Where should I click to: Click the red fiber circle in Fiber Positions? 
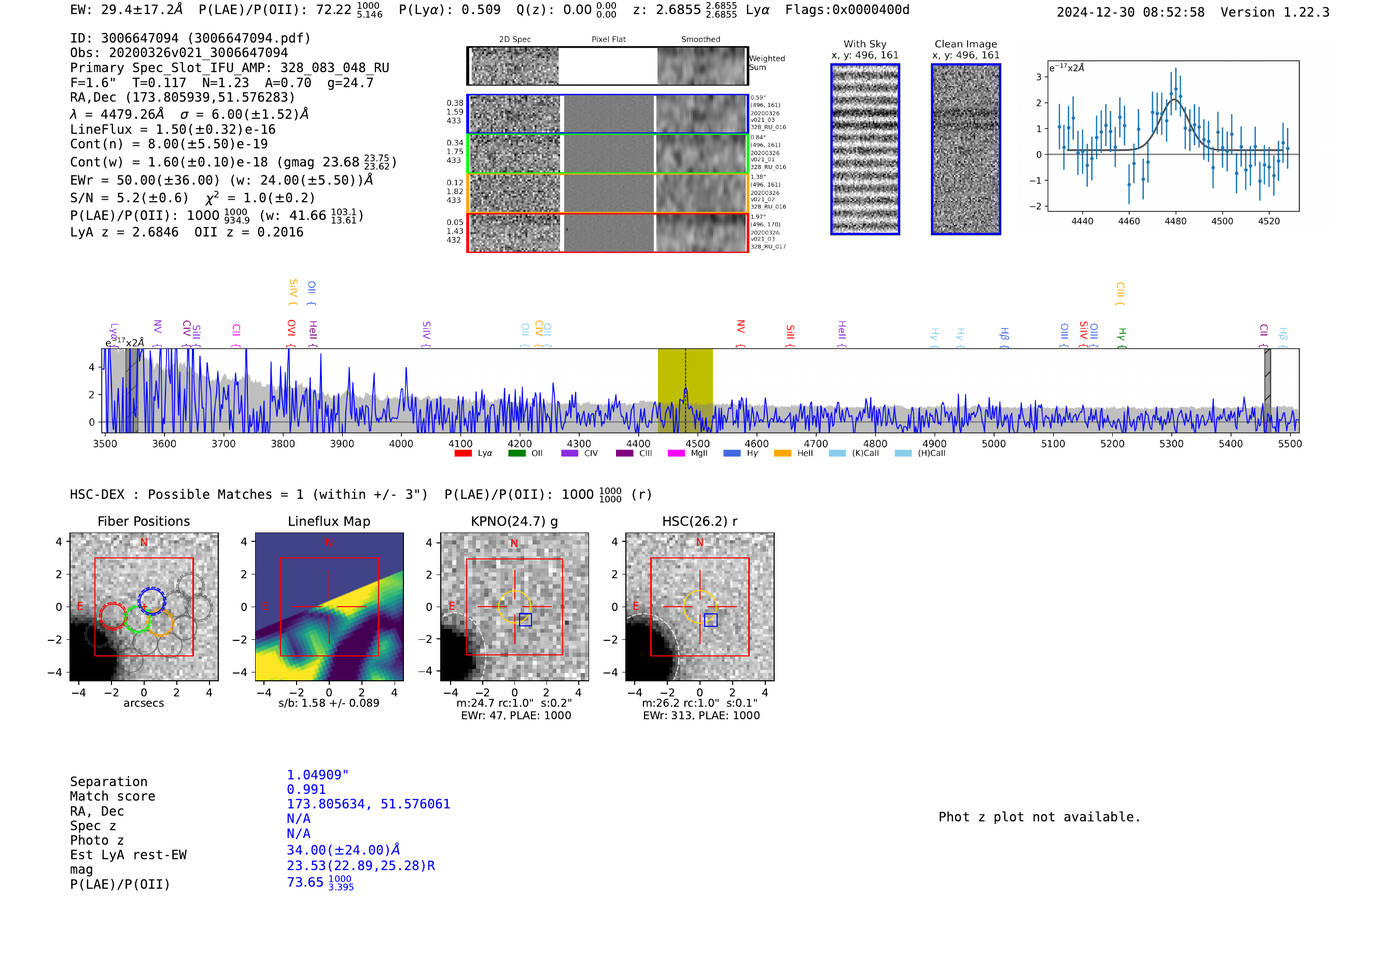click(x=113, y=615)
